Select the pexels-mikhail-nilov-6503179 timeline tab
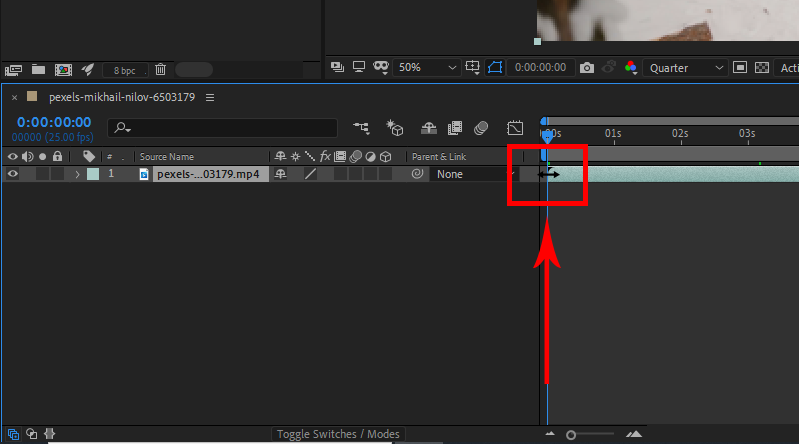 [x=122, y=97]
